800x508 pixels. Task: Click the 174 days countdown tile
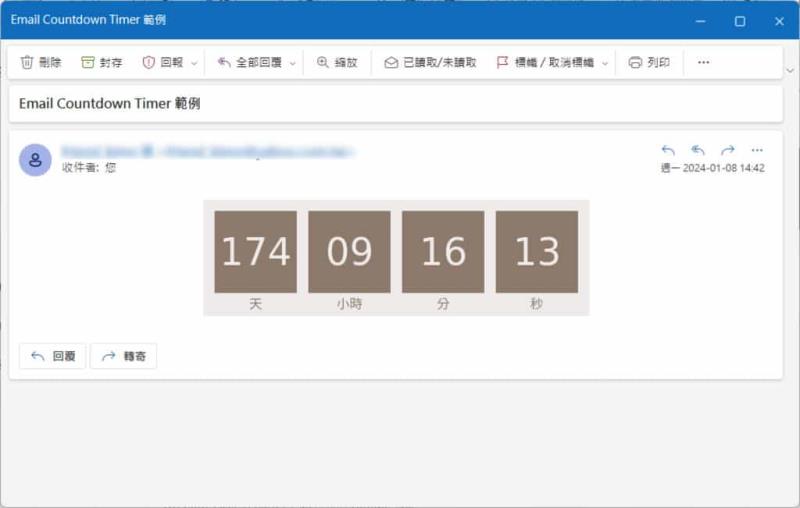click(256, 252)
